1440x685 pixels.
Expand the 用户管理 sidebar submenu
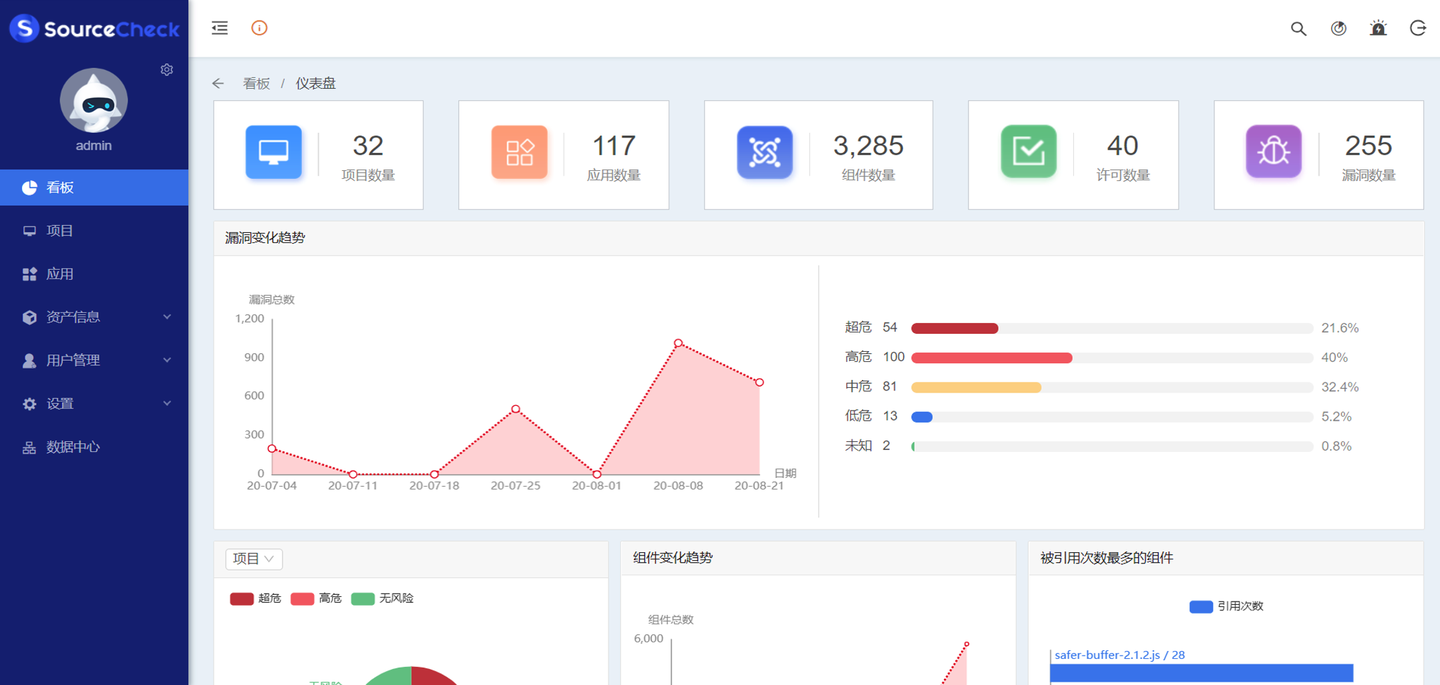click(x=94, y=360)
